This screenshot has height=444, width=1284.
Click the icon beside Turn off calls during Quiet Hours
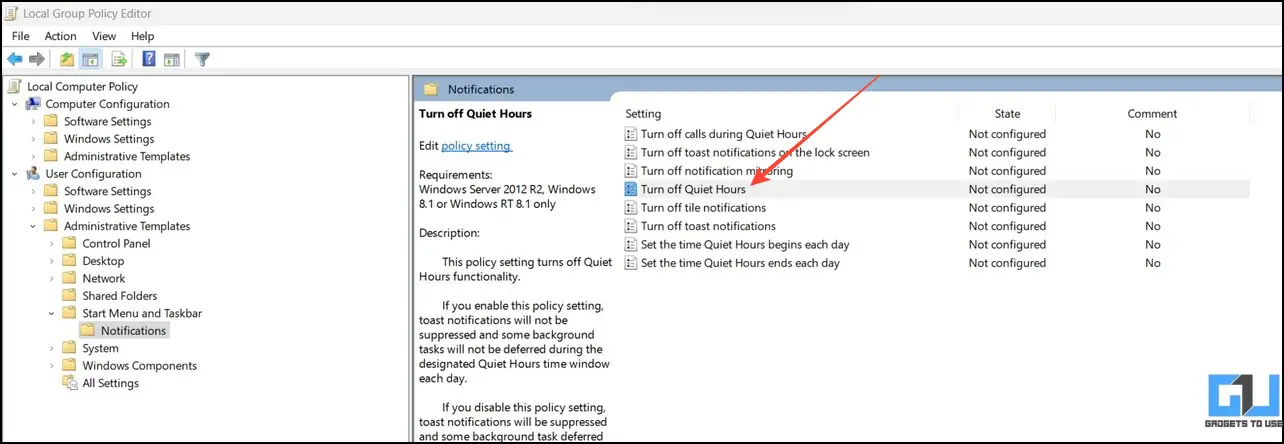tap(631, 134)
